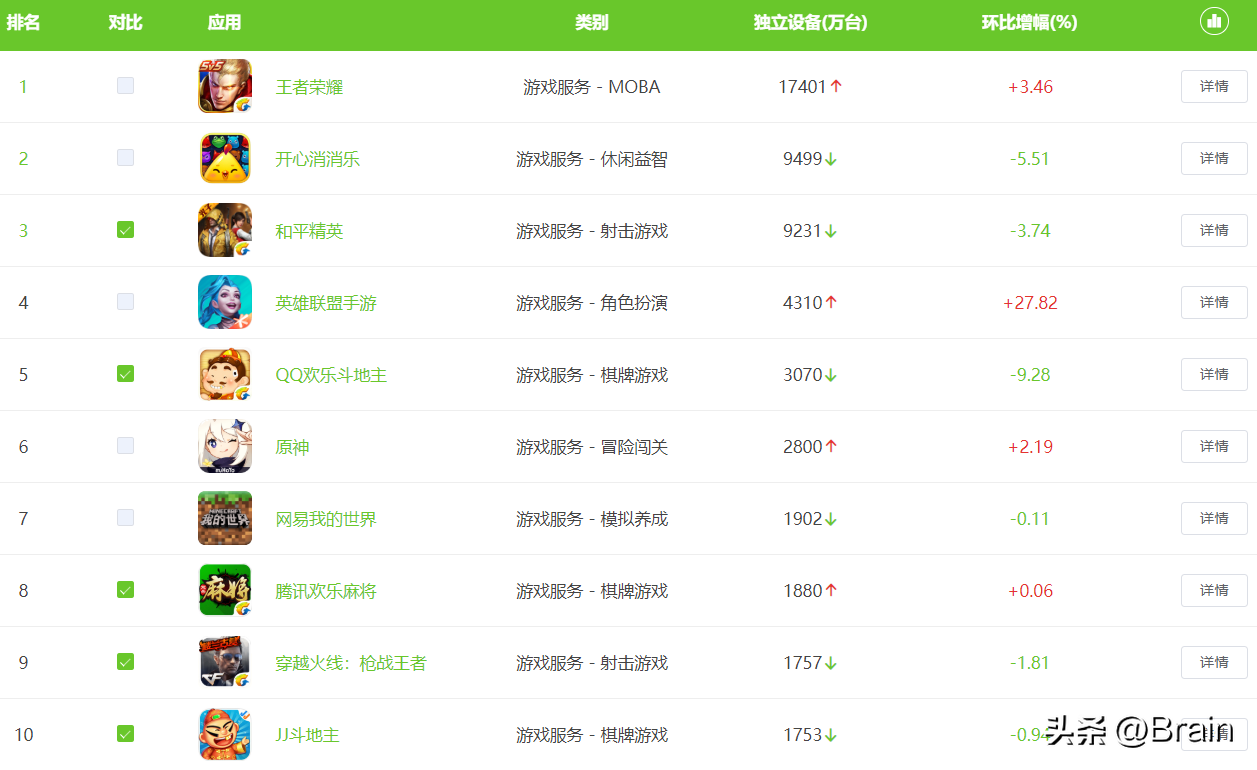Click the 游戏服务 - 休闲益智 category cell
The height and width of the screenshot is (770, 1257).
(x=592, y=159)
